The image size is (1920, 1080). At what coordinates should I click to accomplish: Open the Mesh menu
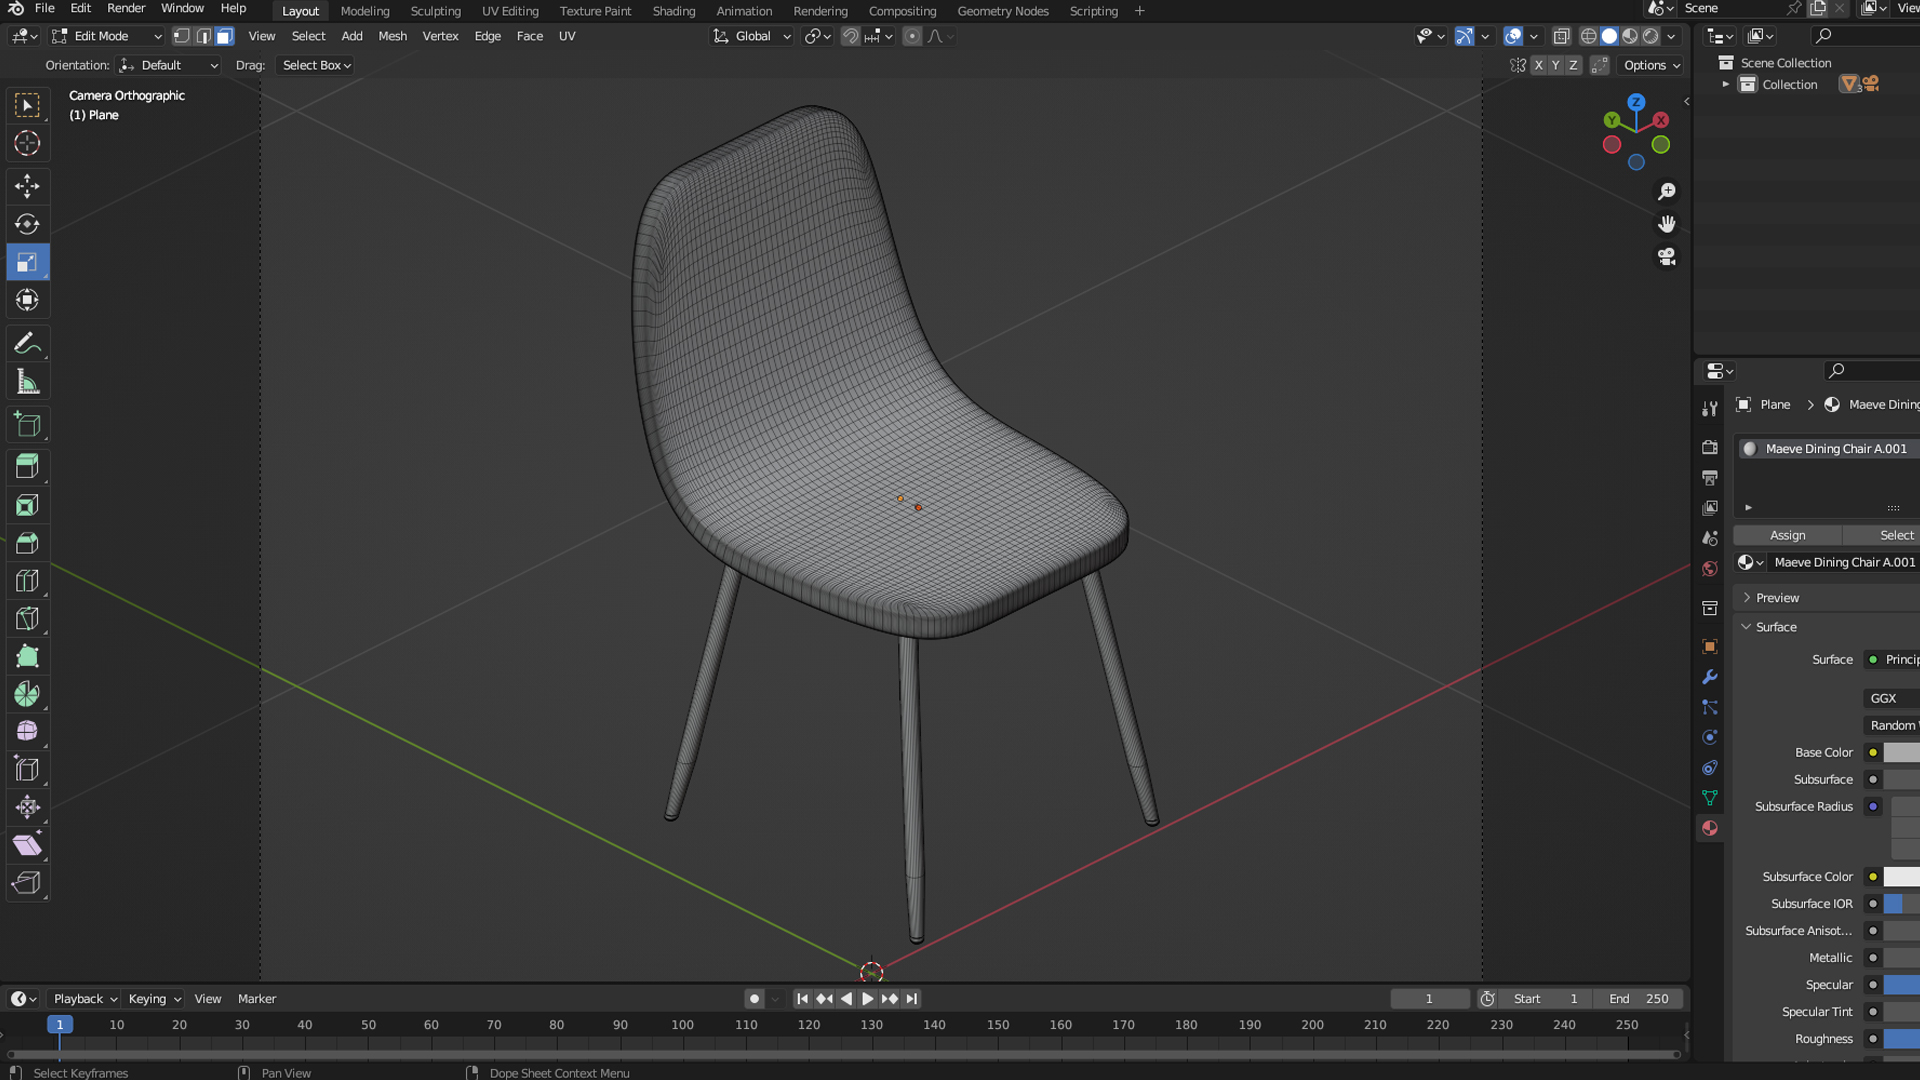pyautogui.click(x=392, y=36)
